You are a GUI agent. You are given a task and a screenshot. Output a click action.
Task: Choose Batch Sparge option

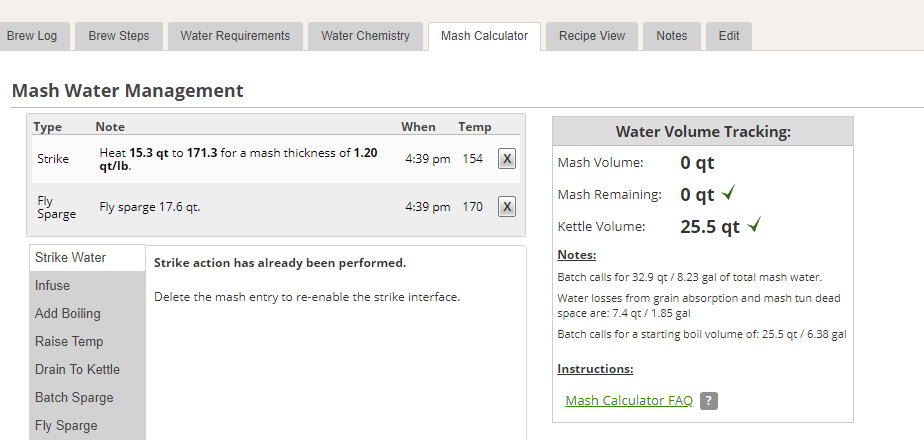pyautogui.click(x=74, y=398)
